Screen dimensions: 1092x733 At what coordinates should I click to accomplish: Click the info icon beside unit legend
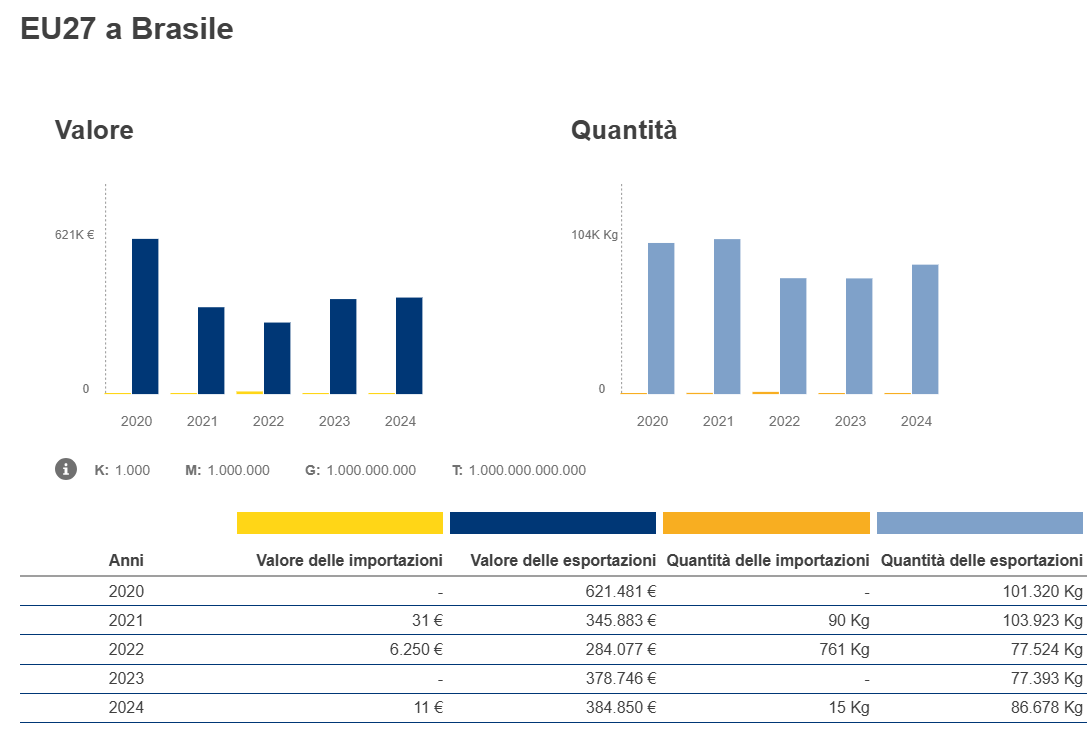point(66,469)
